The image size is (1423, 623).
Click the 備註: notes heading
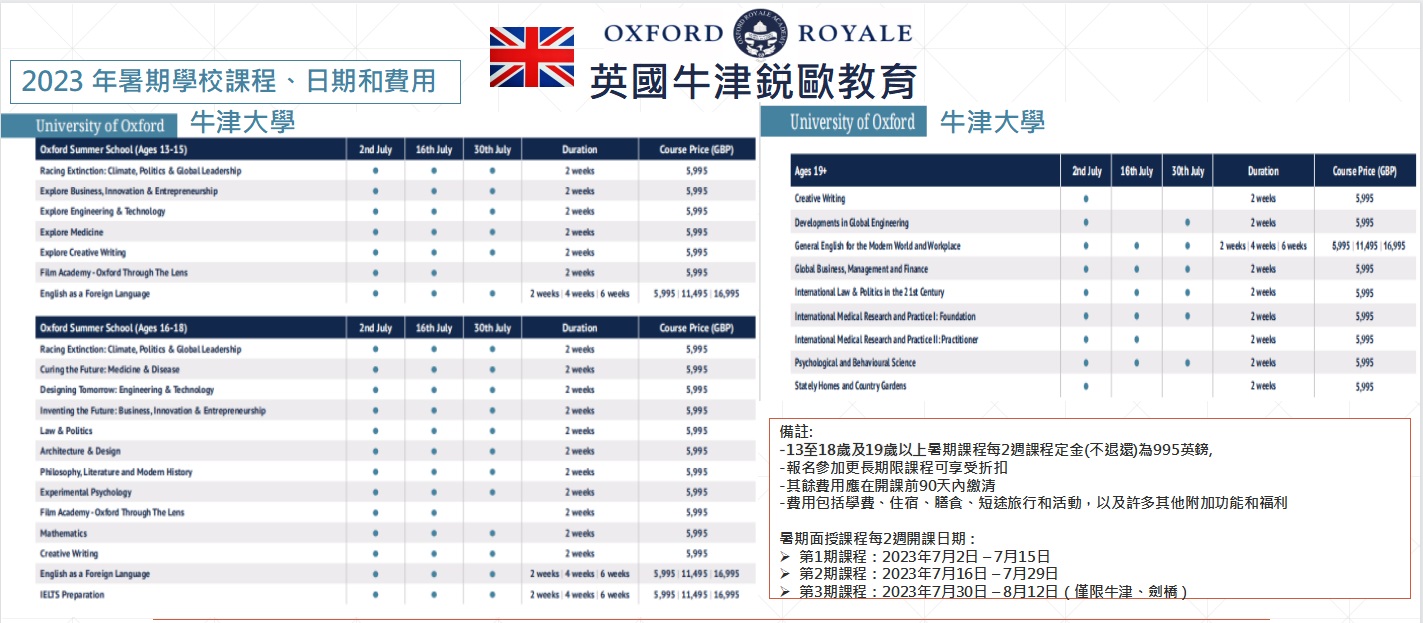pyautogui.click(x=797, y=431)
